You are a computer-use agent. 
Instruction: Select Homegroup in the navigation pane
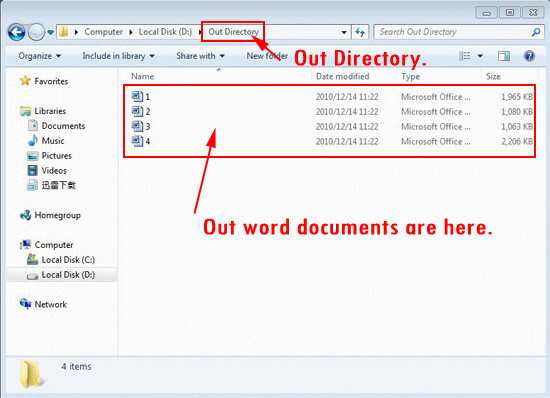pos(58,215)
